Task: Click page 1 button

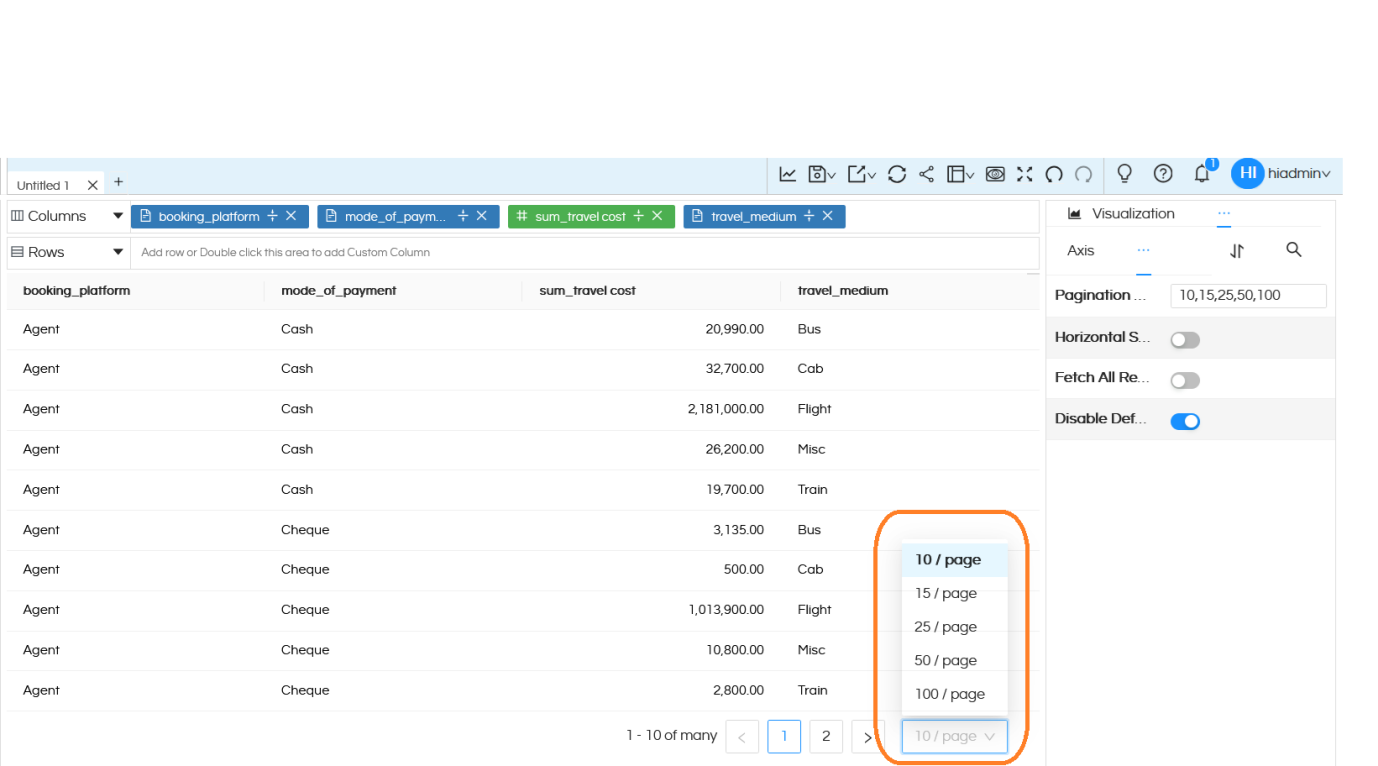Action: pyautogui.click(x=784, y=737)
